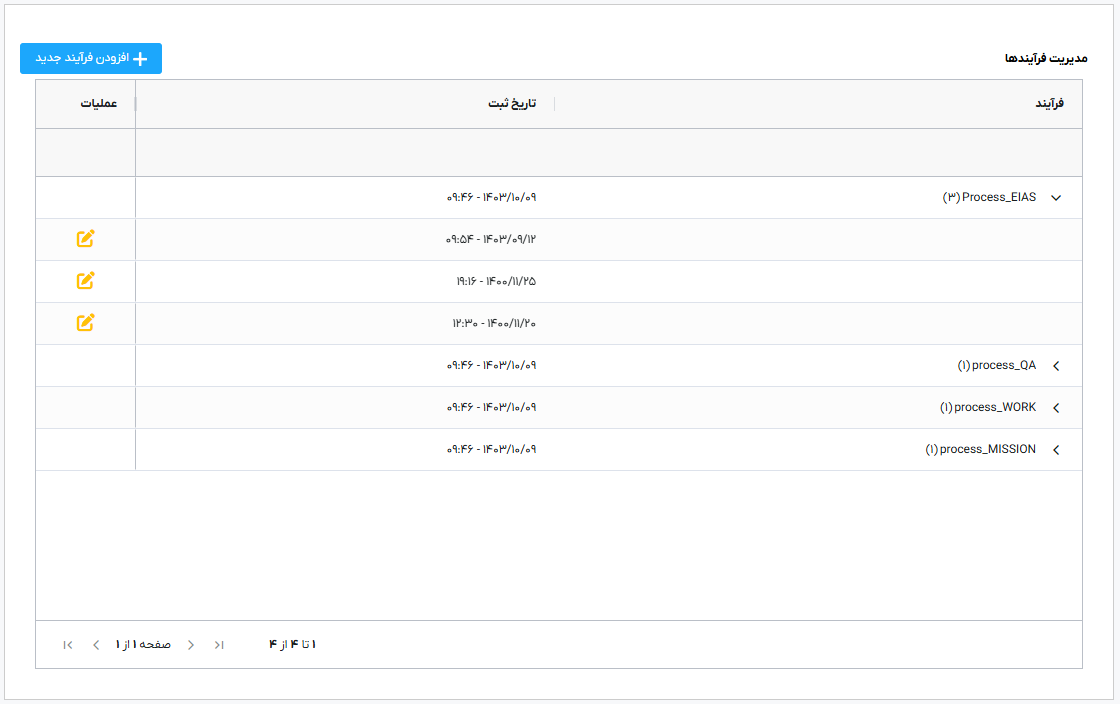The image size is (1120, 704).
Task: Select the process_WORK row label
Action: tap(988, 408)
